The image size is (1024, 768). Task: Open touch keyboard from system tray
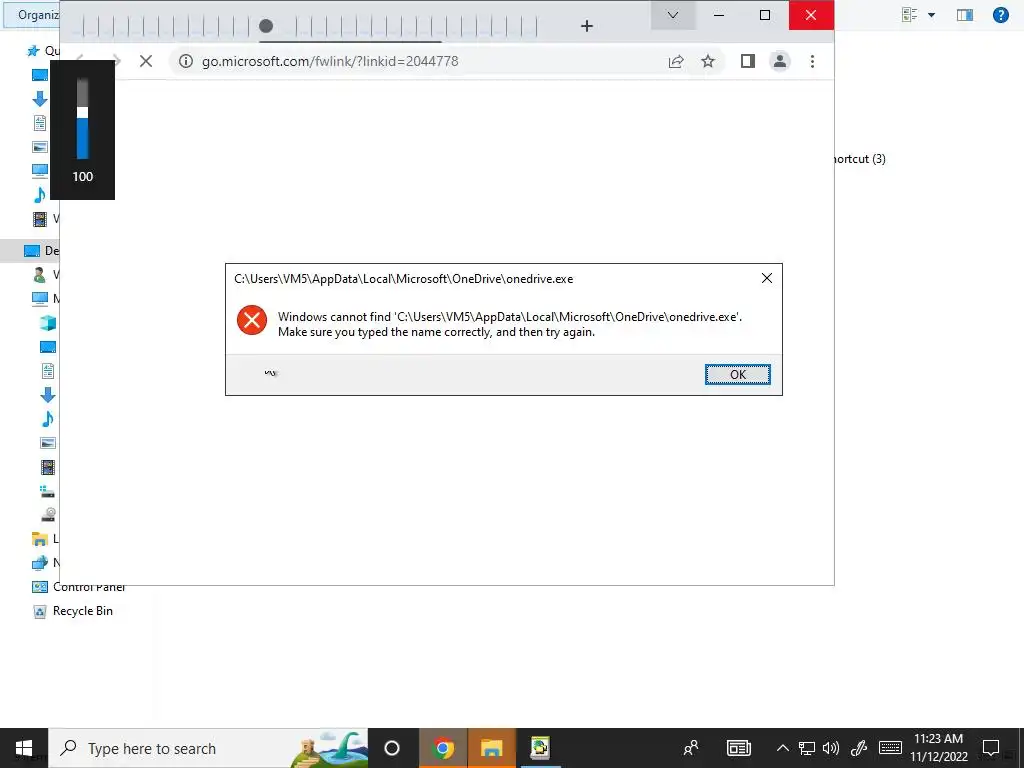coord(890,748)
